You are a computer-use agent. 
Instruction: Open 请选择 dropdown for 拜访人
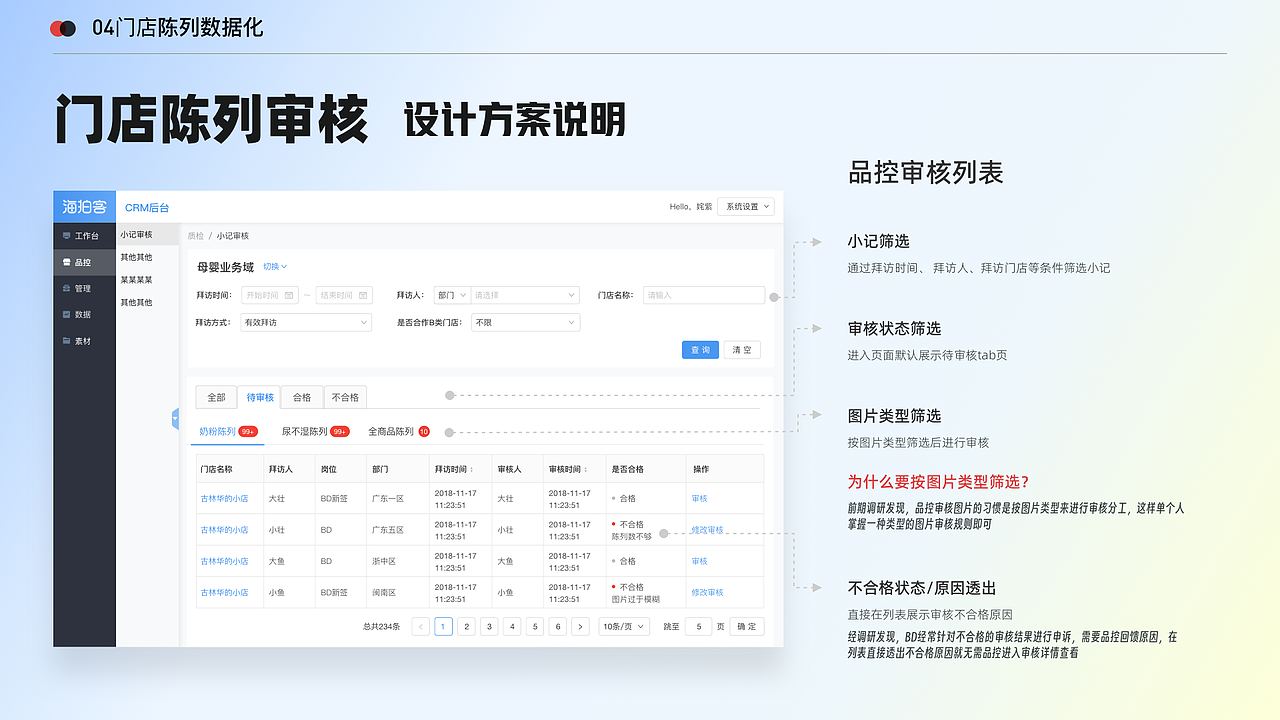click(524, 295)
